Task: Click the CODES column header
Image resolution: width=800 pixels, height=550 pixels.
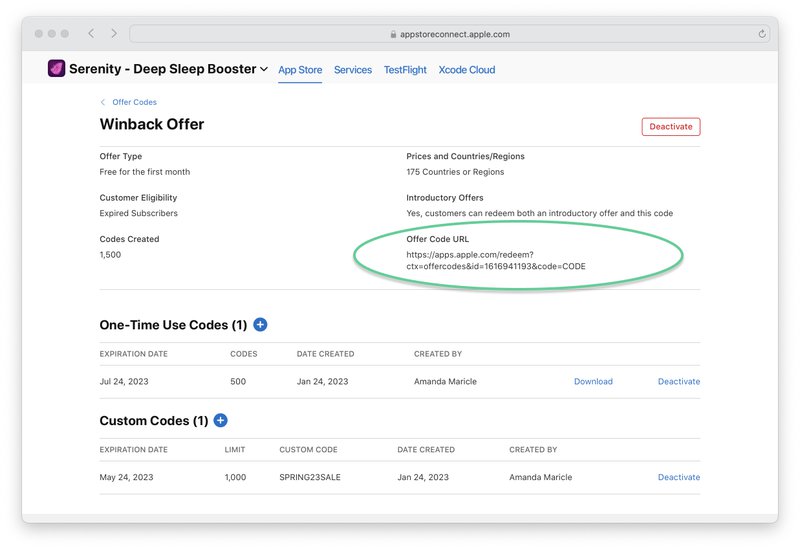Action: coord(243,354)
